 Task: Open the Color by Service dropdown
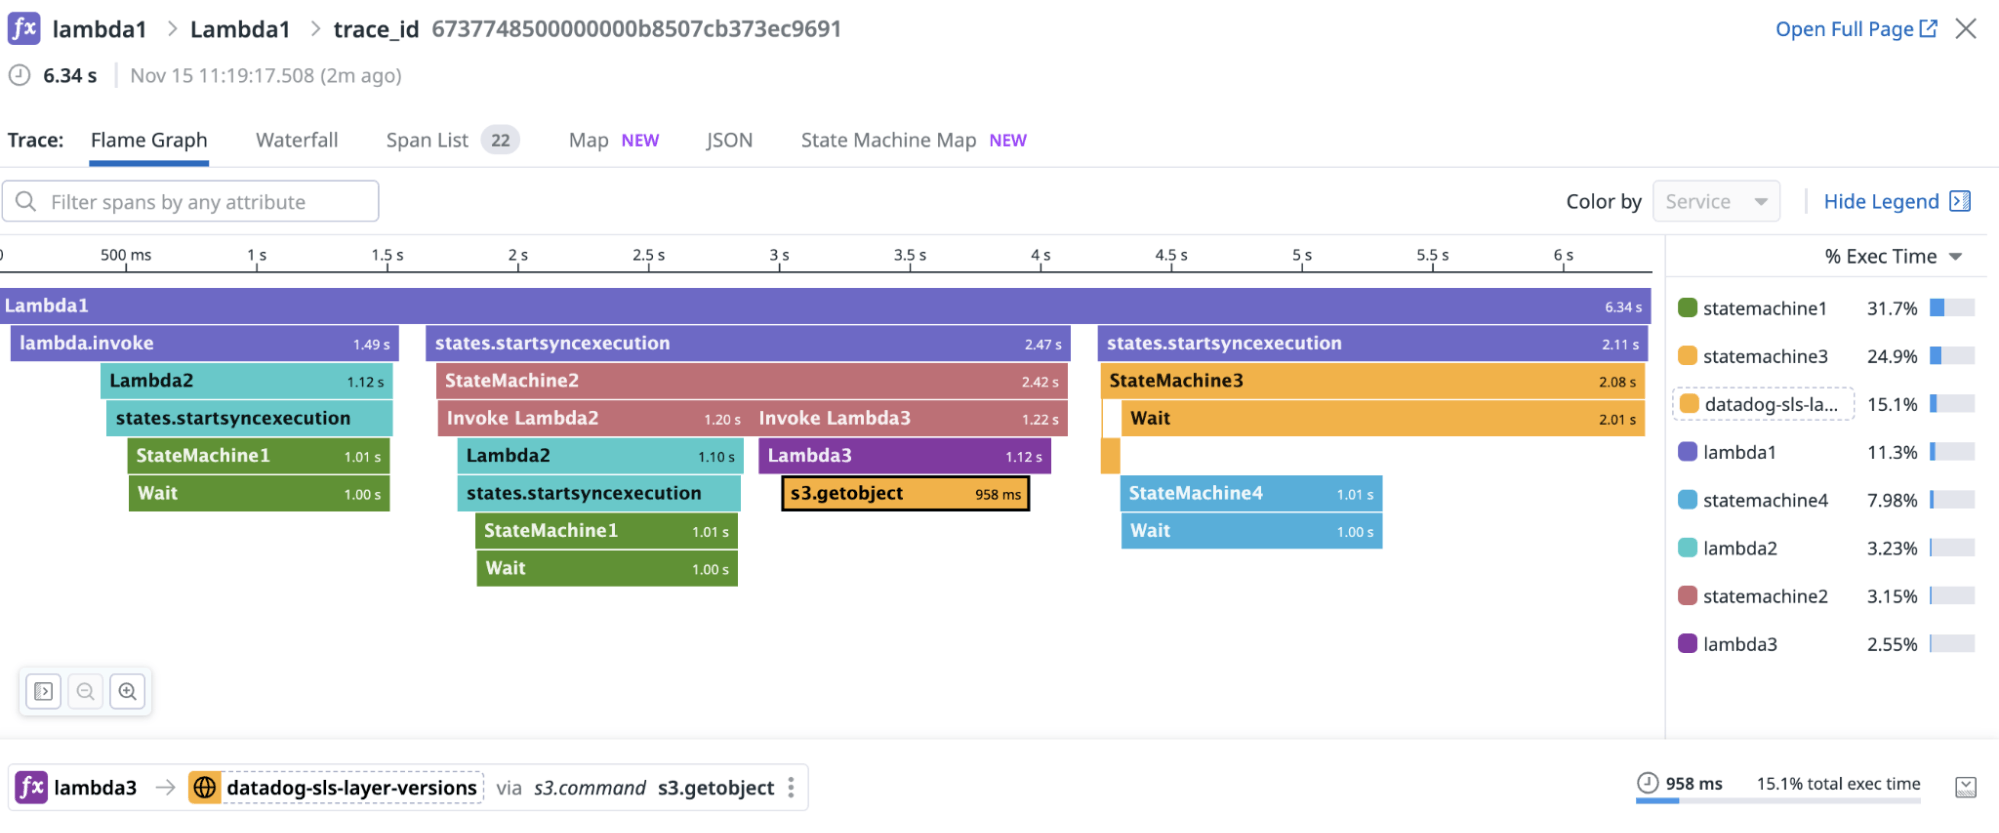tap(1715, 202)
